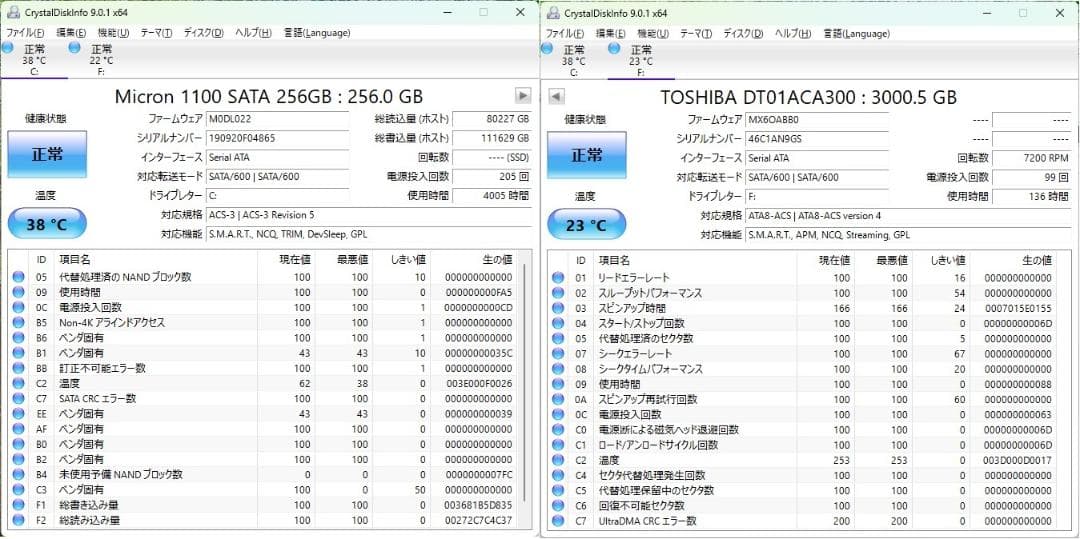Click status icon for UltraDMA CRC エラー数 row
Image resolution: width=1080 pixels, height=539 pixels.
(558, 520)
